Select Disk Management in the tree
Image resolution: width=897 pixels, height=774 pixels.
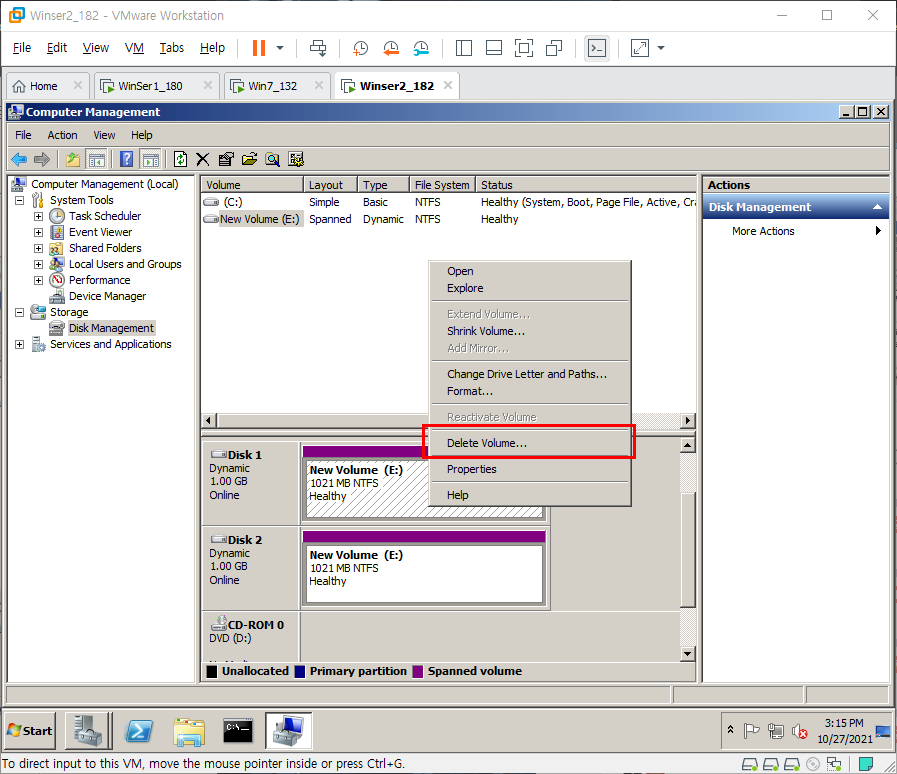(x=112, y=328)
